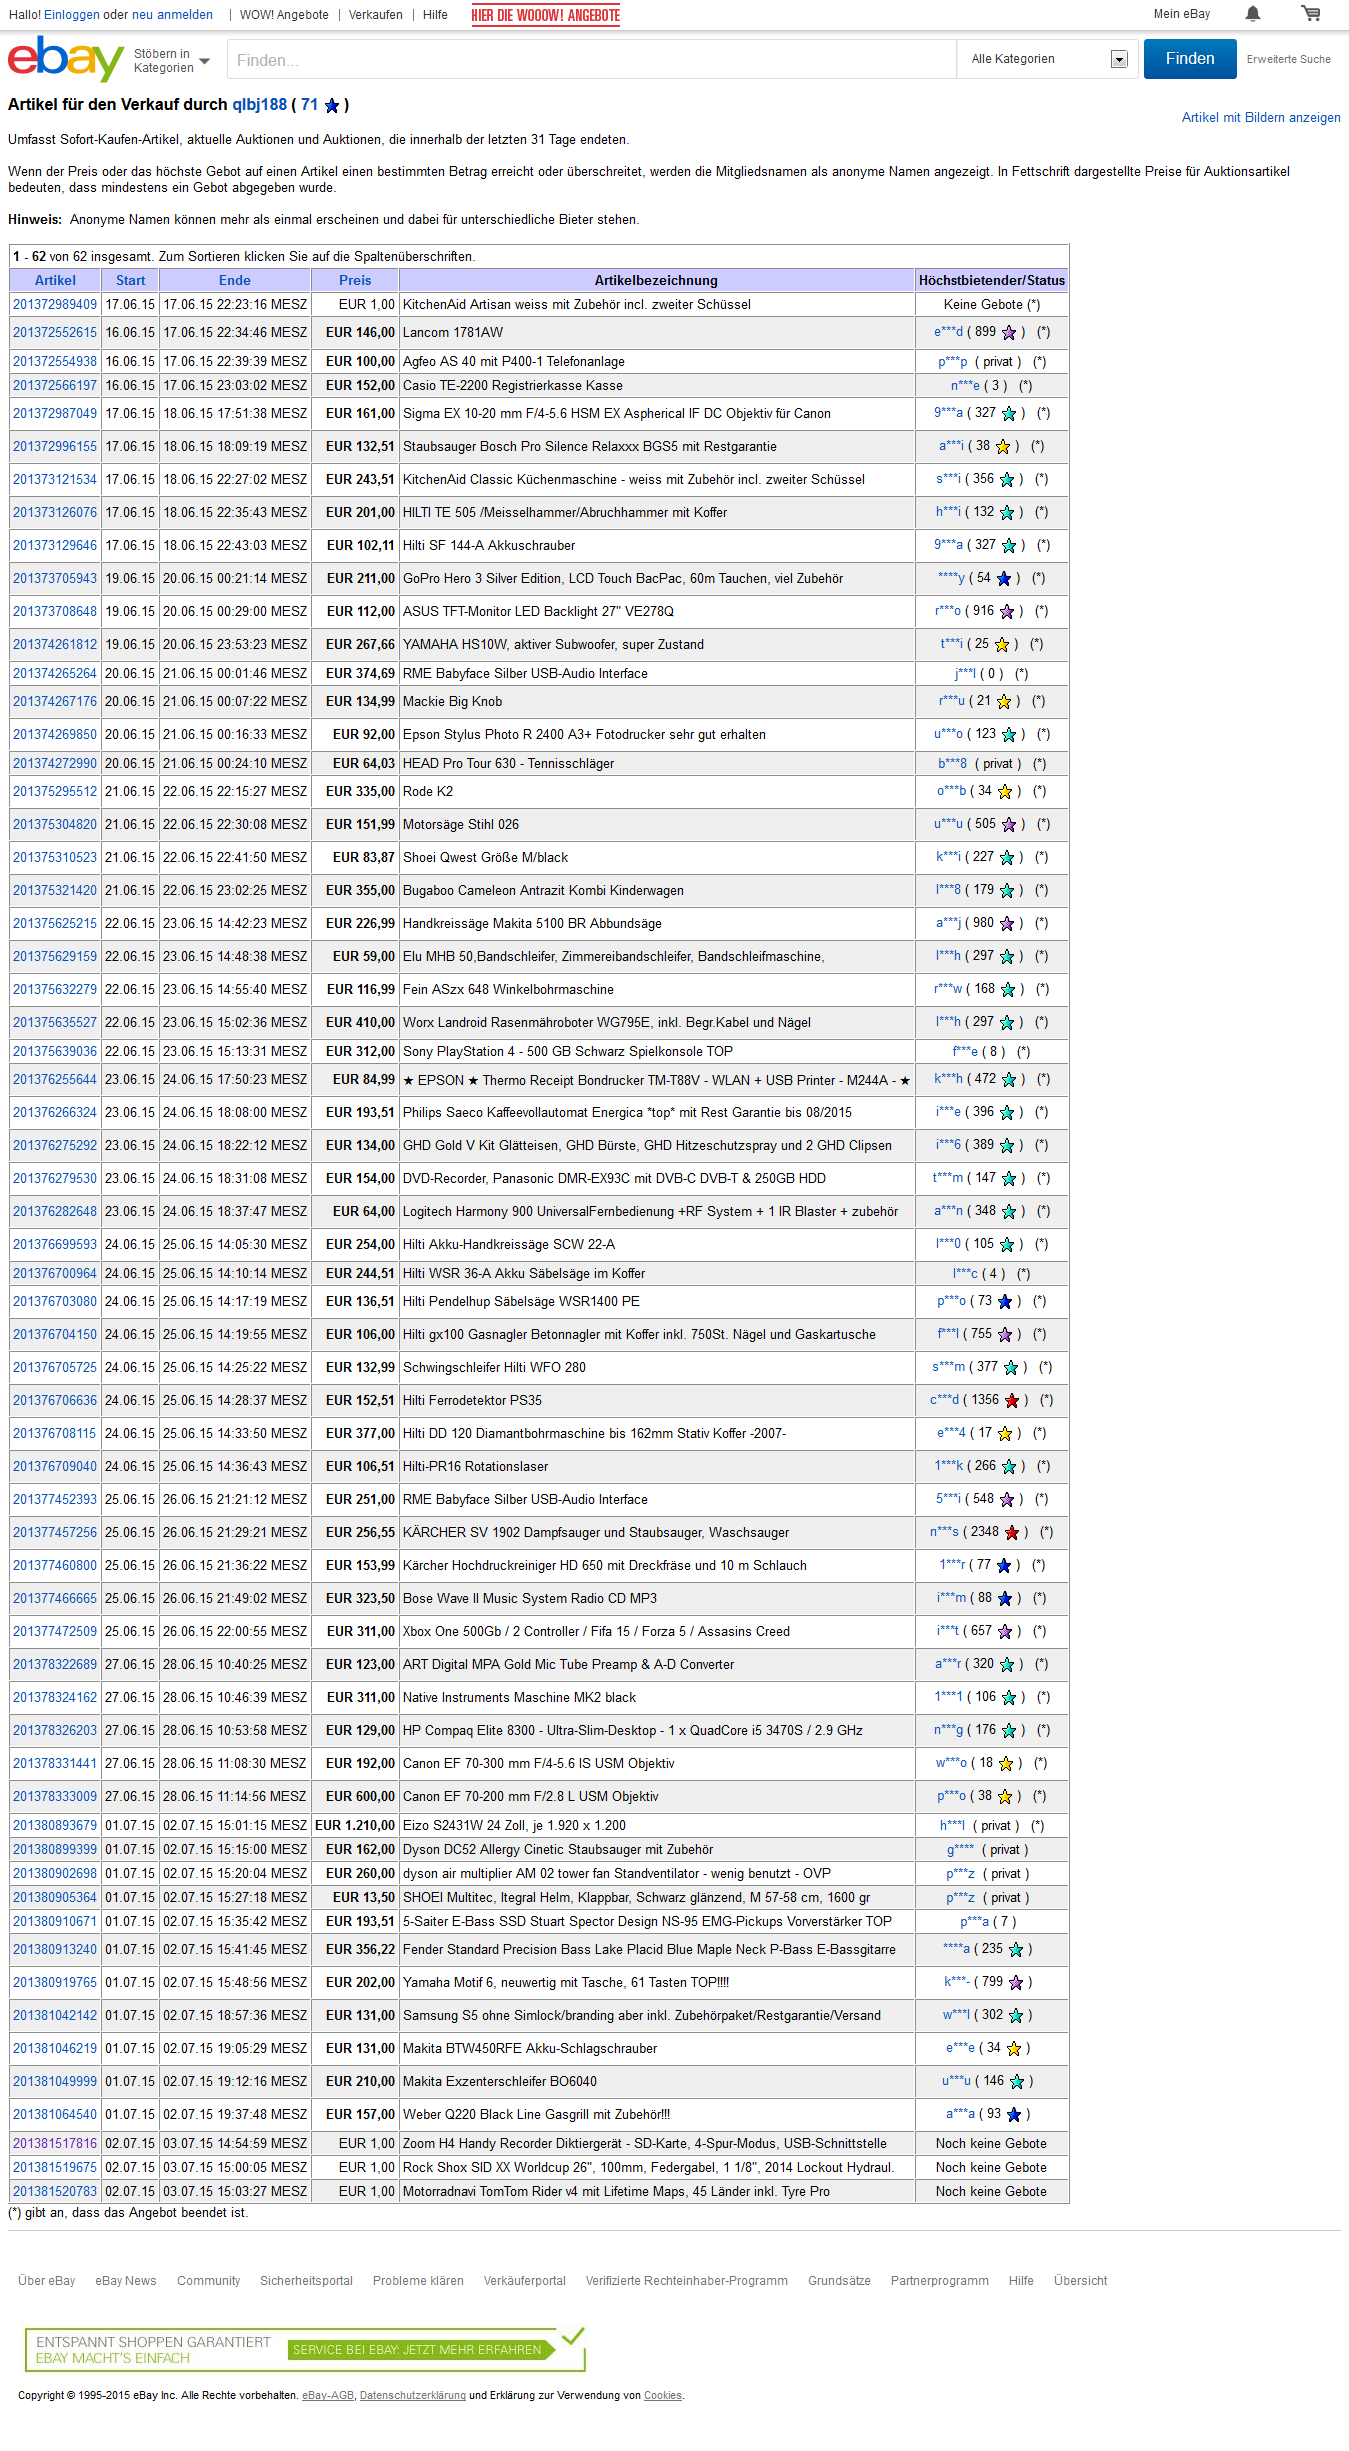Click the eBay logo

click(66, 60)
